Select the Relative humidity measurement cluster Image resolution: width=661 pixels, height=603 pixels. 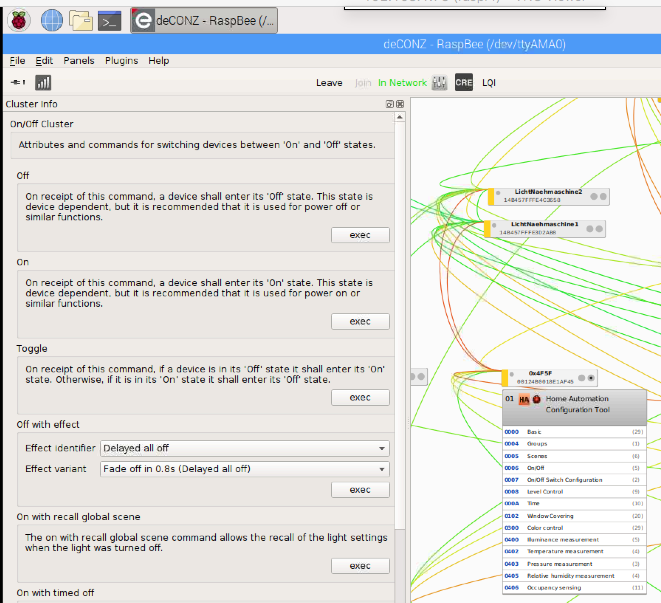pyautogui.click(x=574, y=576)
